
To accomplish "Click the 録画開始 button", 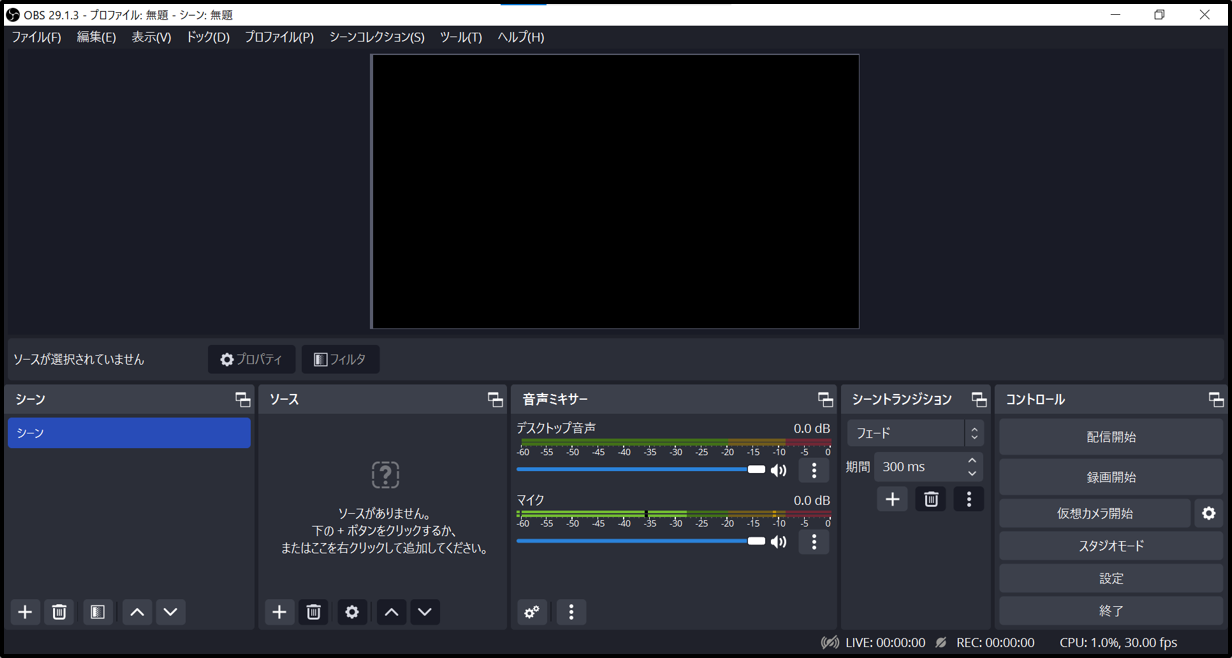I will [x=1110, y=477].
